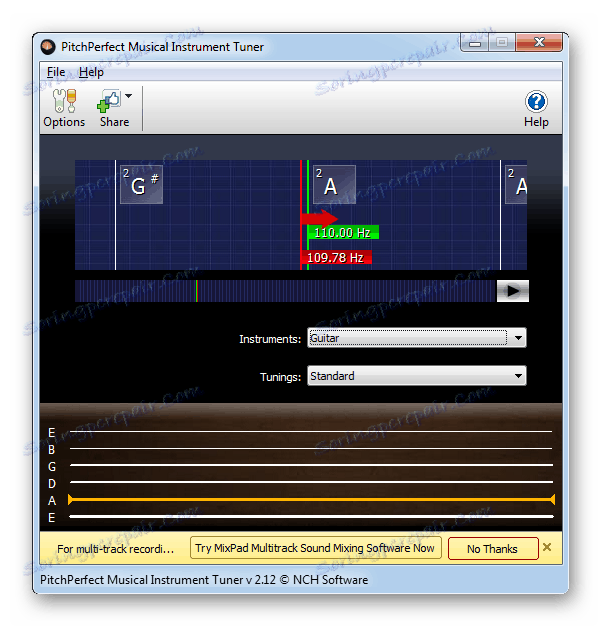The image size is (602, 627).
Task: Select the B string
Action: click(x=310, y=449)
